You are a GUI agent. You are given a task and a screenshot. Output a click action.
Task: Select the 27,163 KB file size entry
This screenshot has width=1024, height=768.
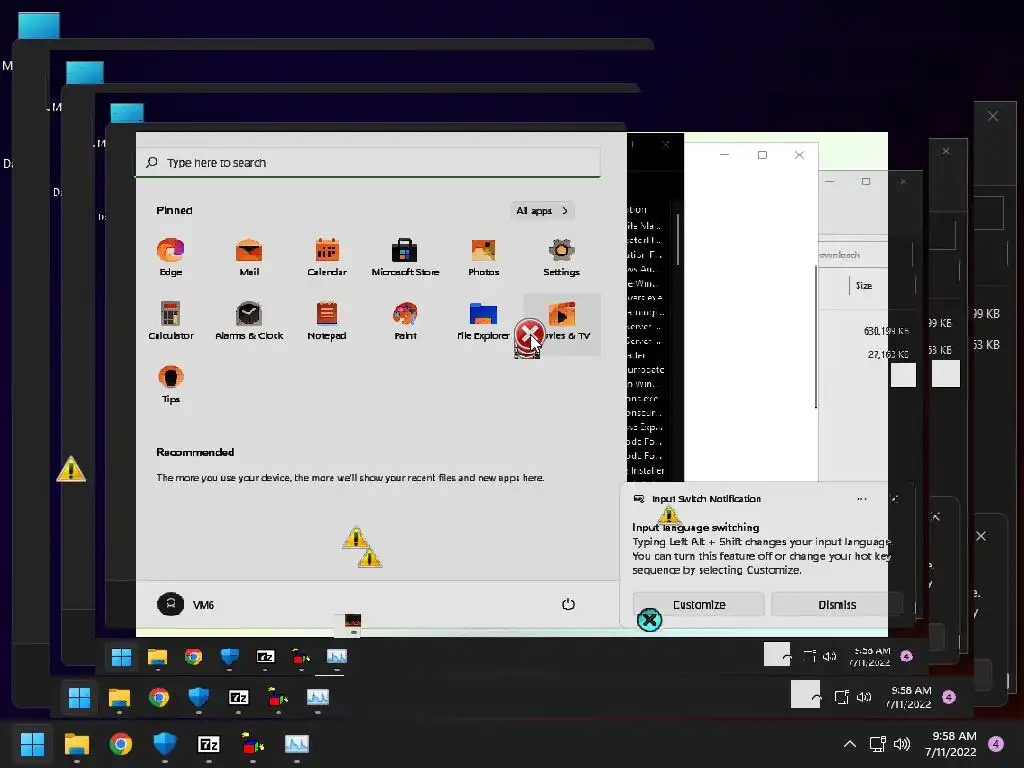[888, 355]
